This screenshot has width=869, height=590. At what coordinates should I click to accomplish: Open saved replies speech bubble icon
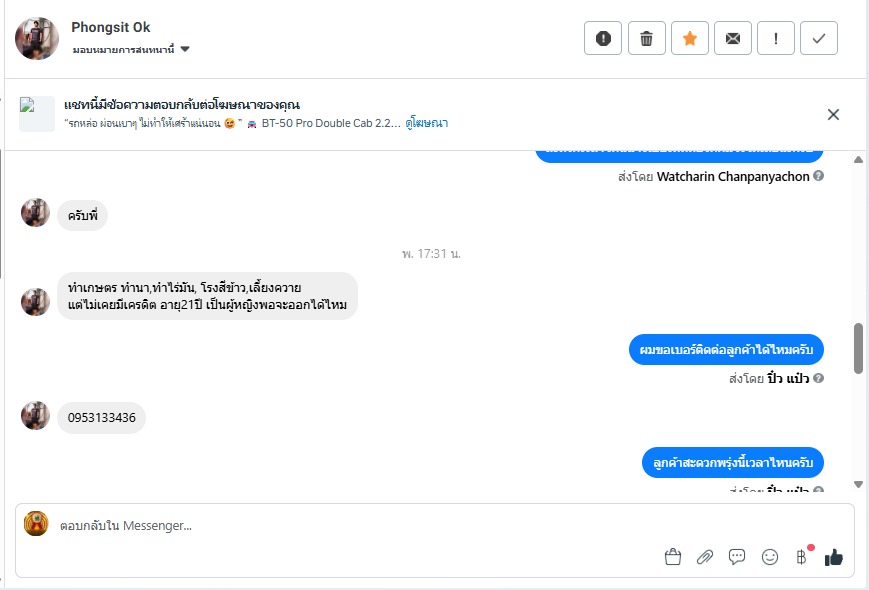(737, 557)
